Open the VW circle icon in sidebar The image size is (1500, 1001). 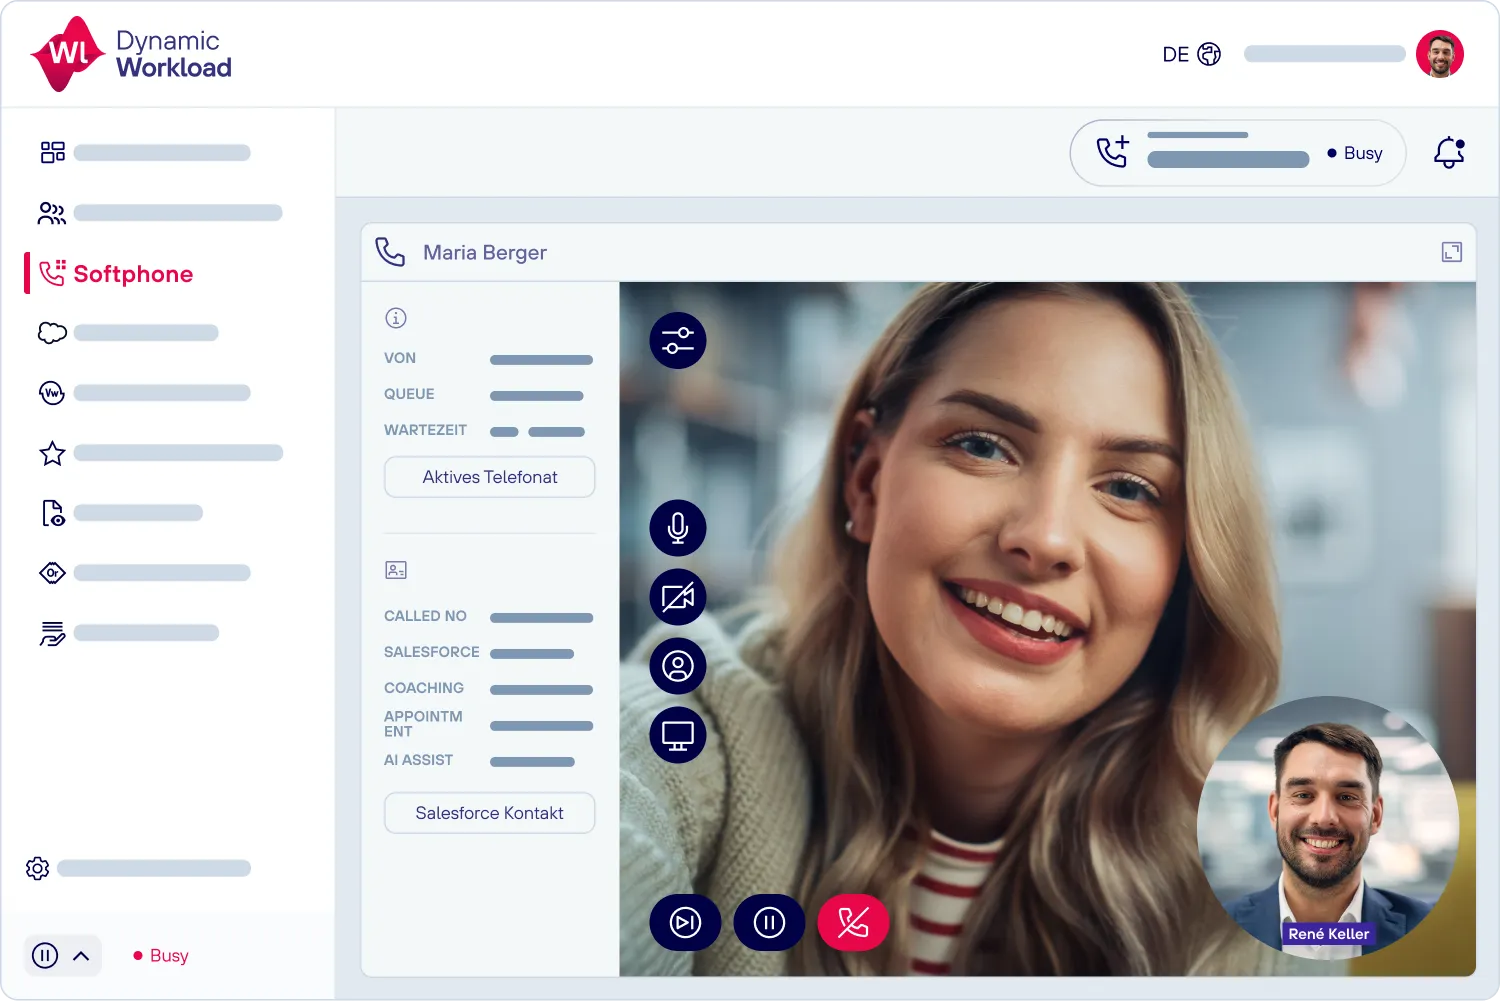[52, 393]
